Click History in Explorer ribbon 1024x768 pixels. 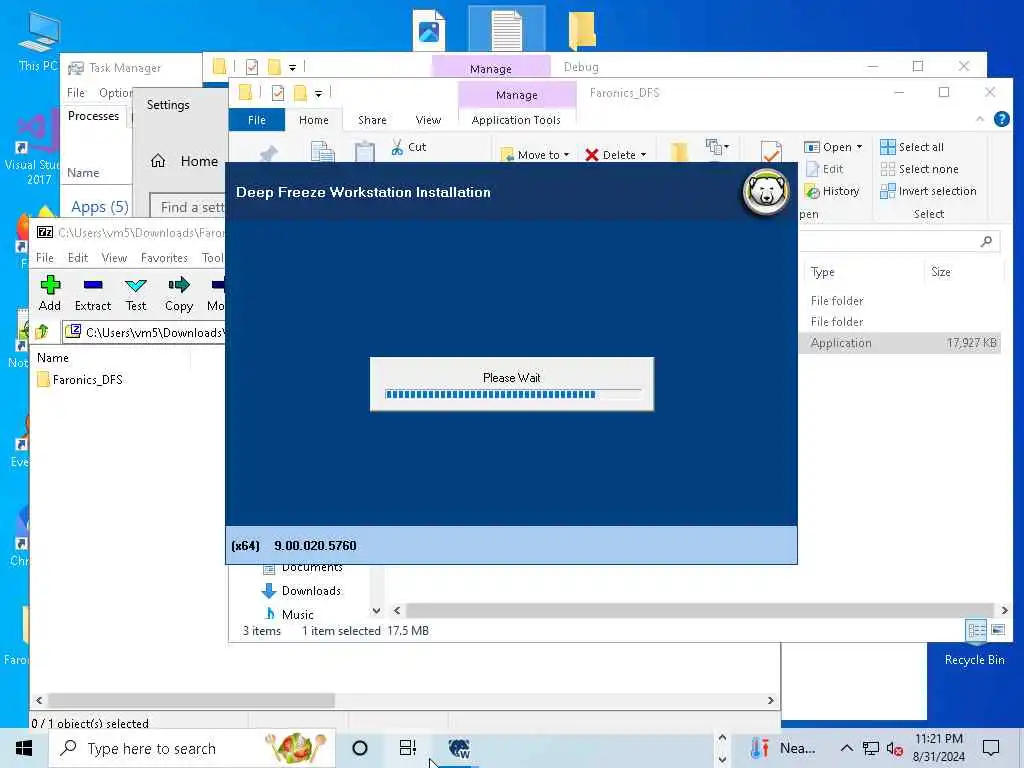[832, 191]
